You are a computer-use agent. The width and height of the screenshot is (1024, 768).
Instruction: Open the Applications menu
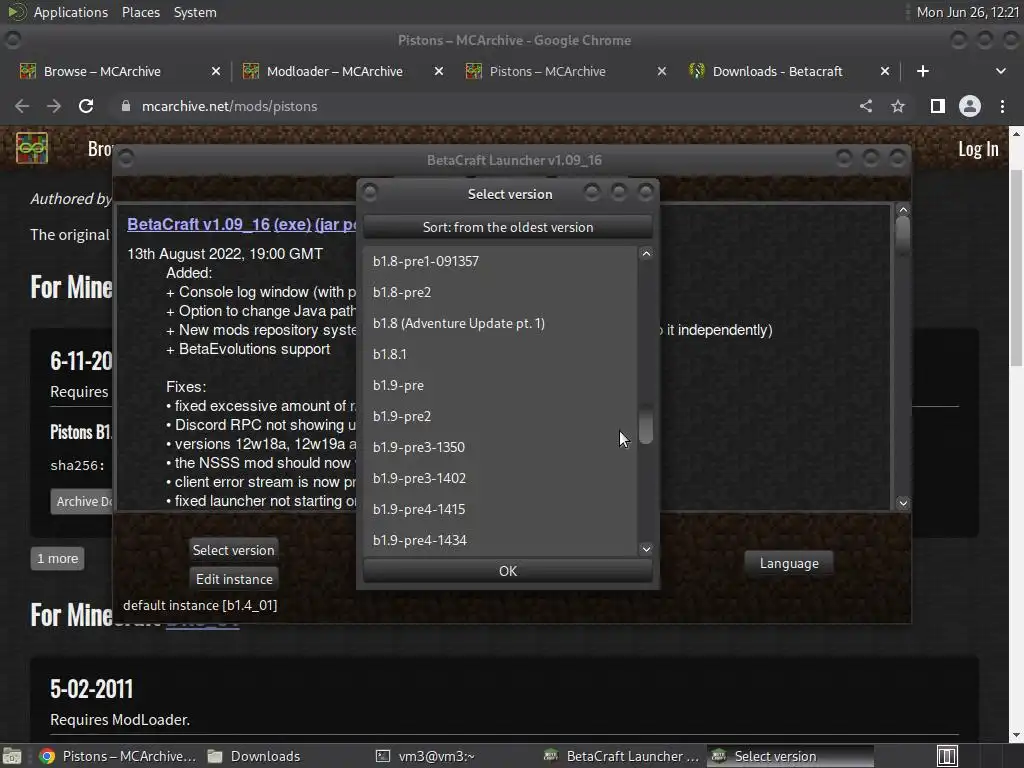click(71, 12)
